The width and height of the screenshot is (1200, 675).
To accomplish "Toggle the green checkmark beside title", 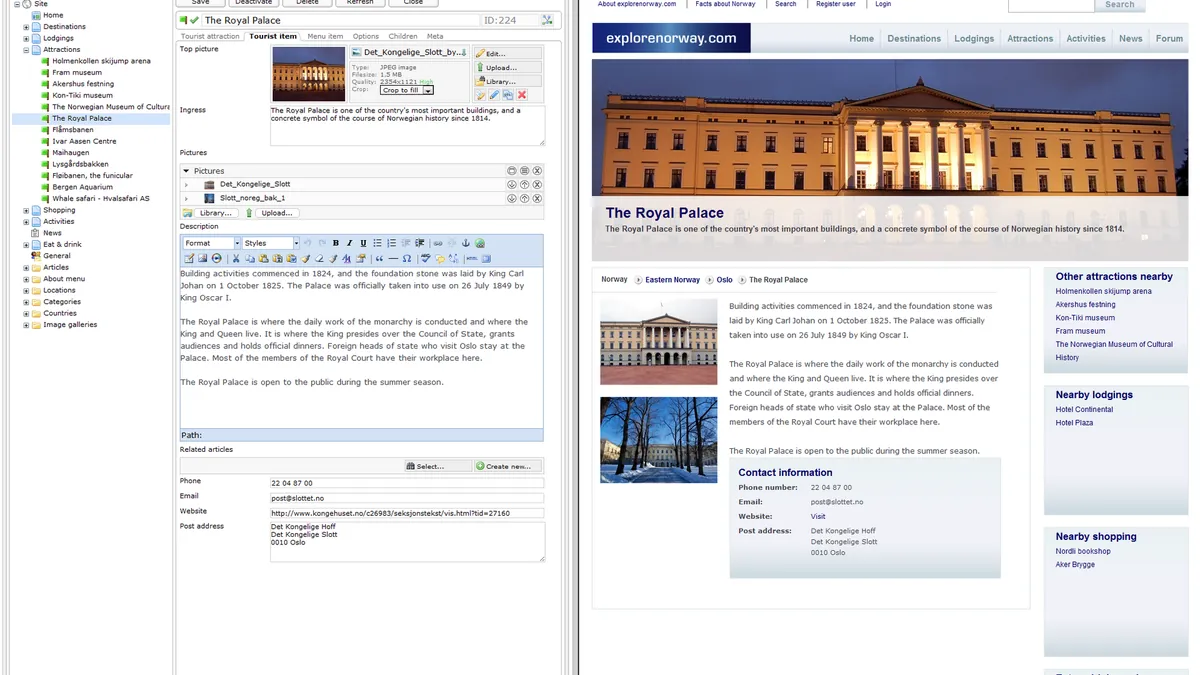I will pyautogui.click(x=195, y=20).
